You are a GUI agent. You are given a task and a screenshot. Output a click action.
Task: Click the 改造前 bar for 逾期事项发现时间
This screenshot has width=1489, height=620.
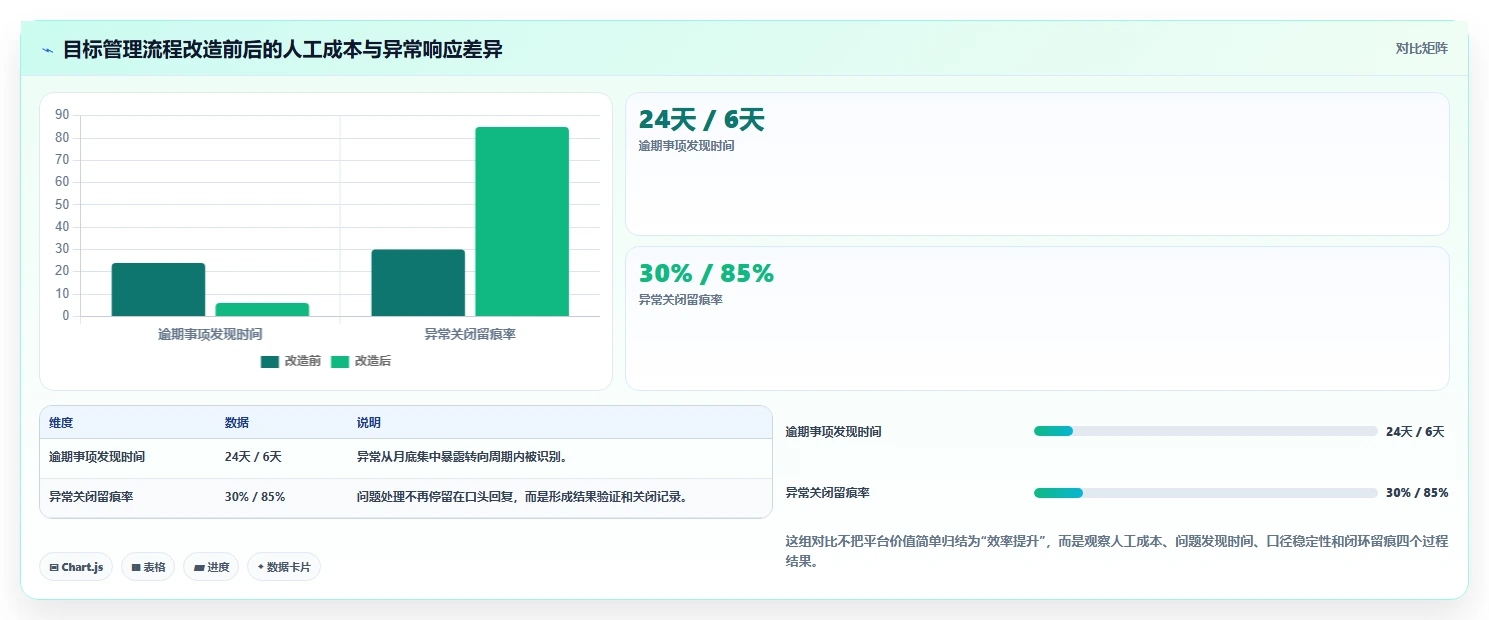[158, 290]
